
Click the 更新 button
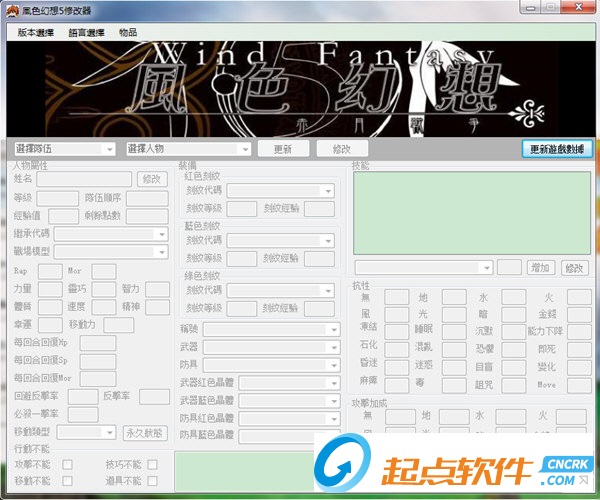pyautogui.click(x=283, y=149)
